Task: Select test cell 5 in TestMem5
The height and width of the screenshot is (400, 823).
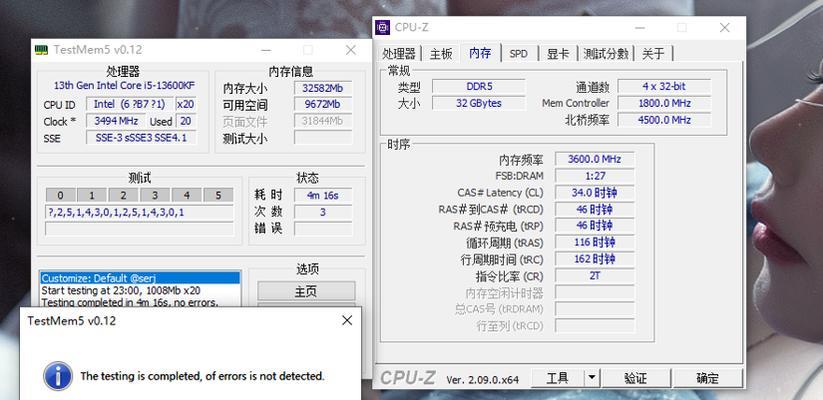Action: pyautogui.click(x=218, y=195)
